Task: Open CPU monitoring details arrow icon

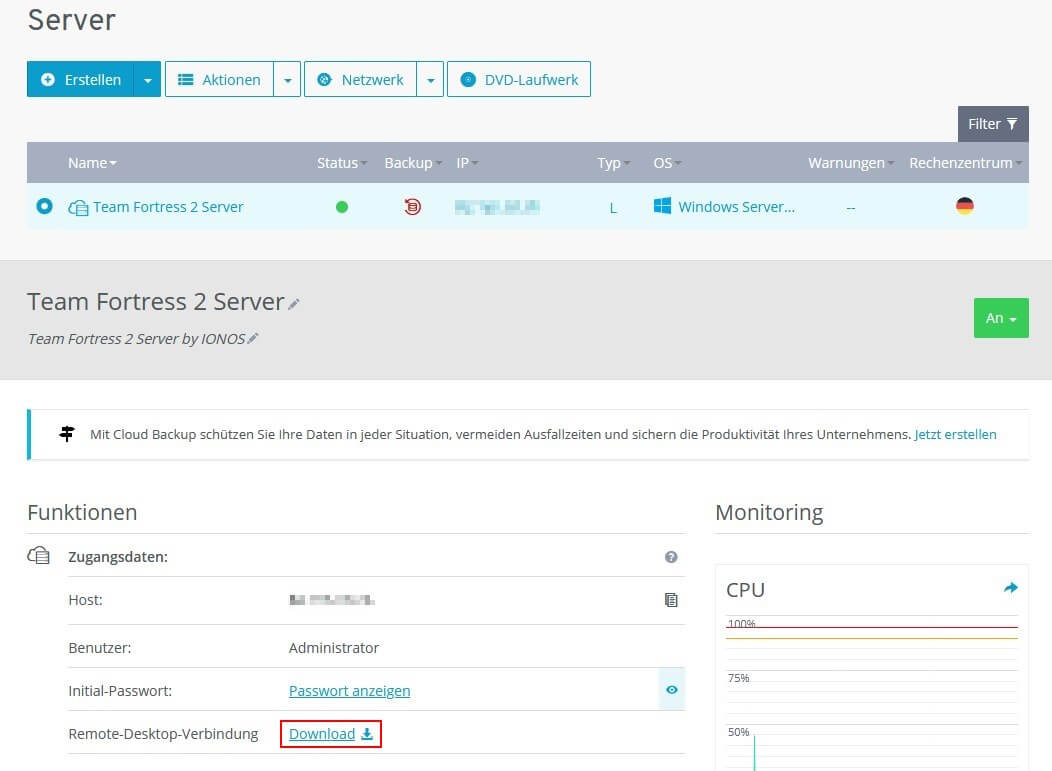Action: [1010, 588]
